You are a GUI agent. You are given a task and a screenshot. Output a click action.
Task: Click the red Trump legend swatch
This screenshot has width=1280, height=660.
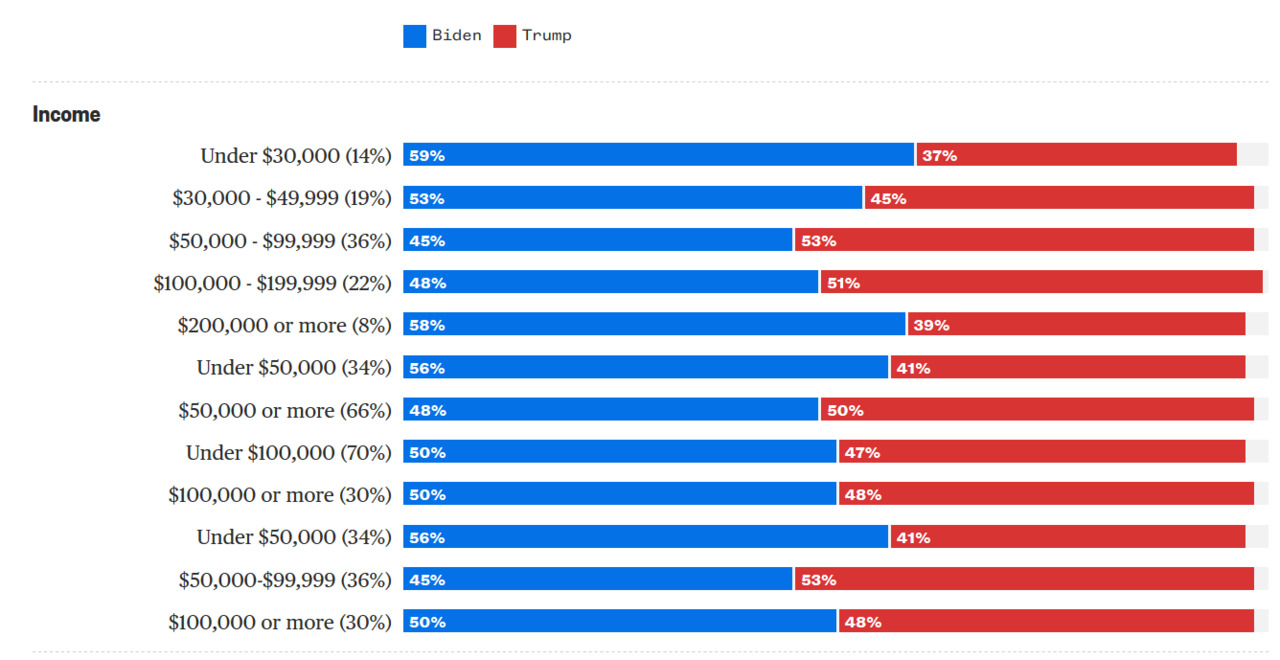[x=505, y=36]
